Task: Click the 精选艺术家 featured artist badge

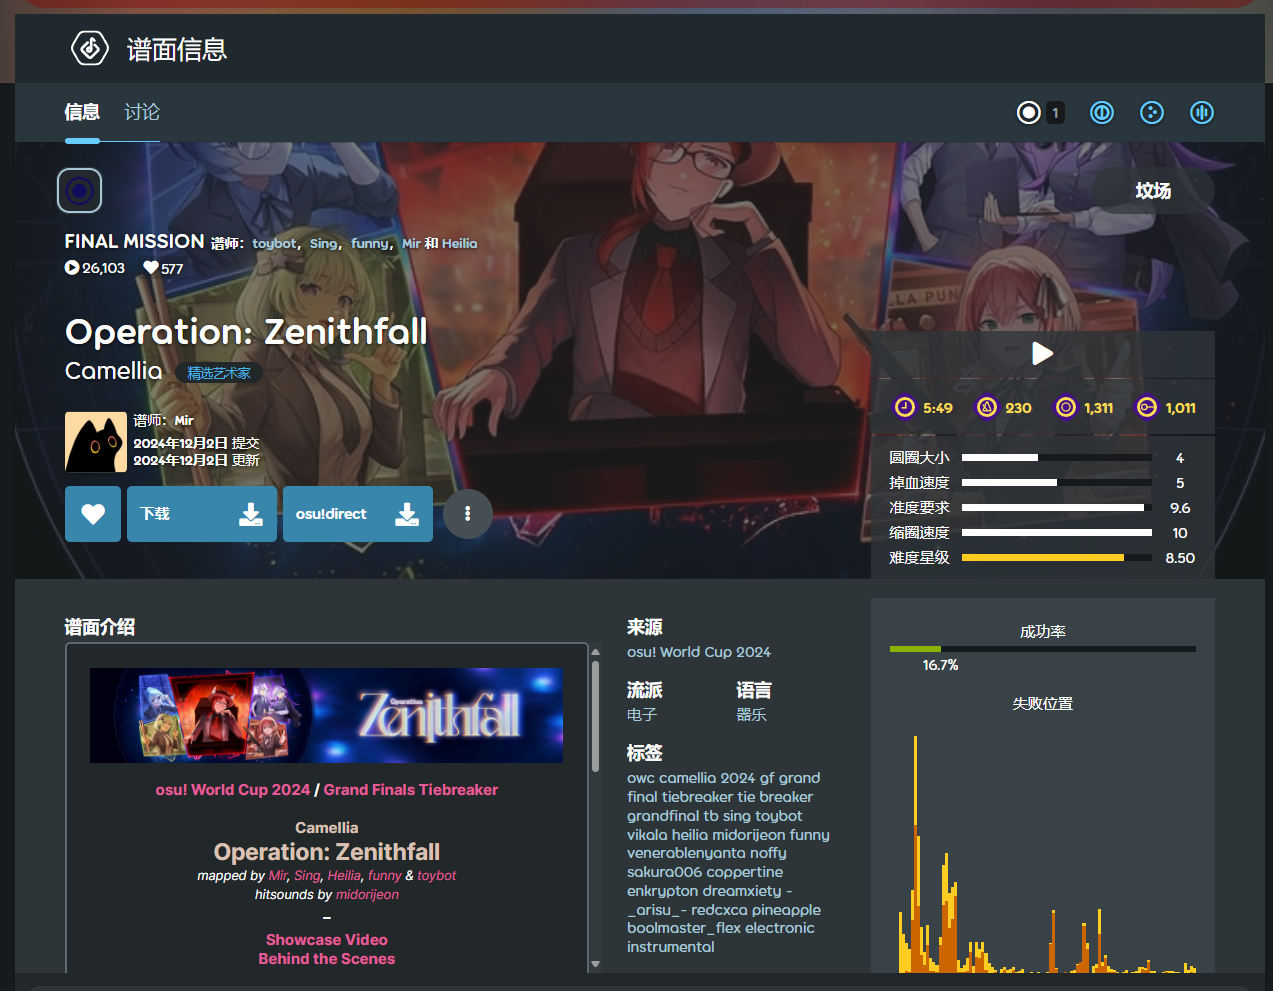Action: tap(219, 373)
